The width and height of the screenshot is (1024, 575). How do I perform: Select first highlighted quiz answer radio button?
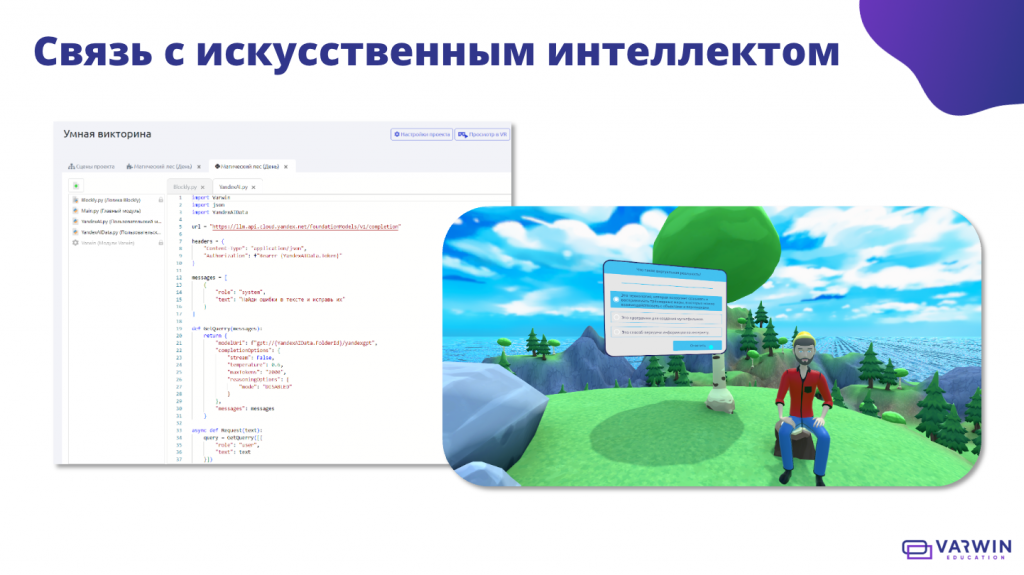tap(616, 299)
